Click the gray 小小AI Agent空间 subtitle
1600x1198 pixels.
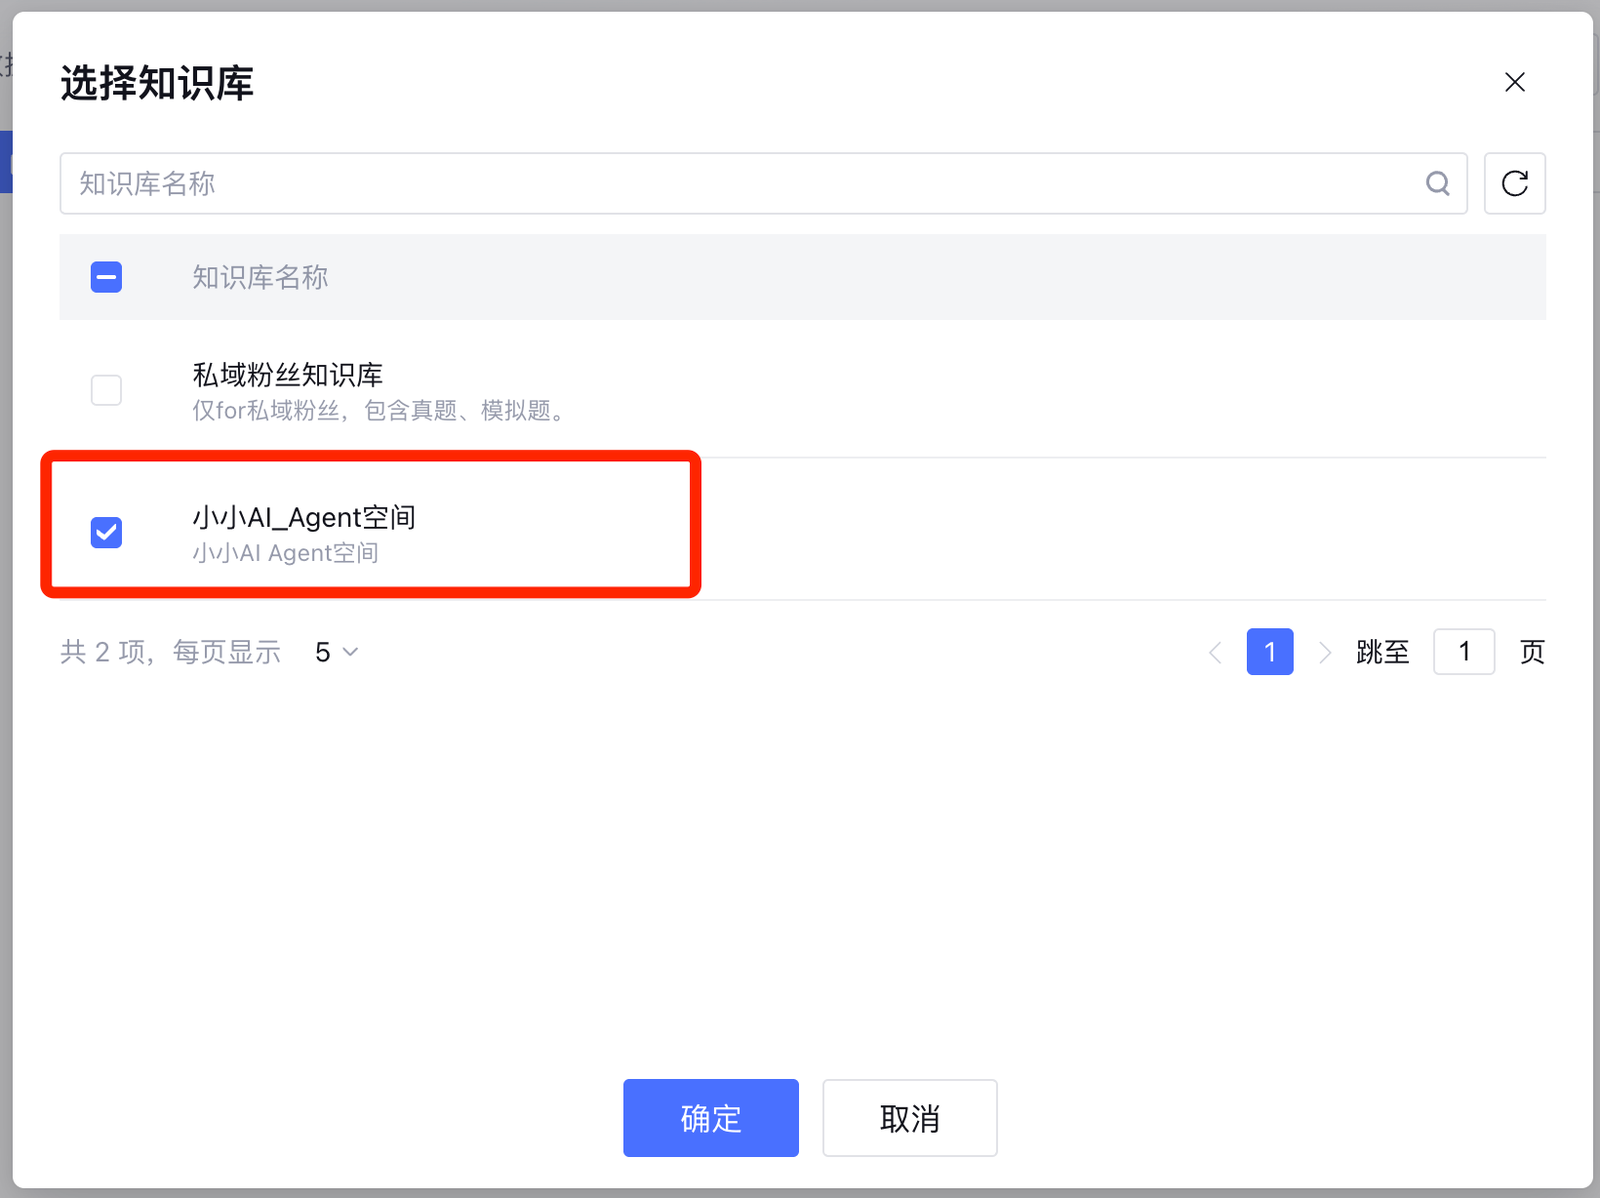[286, 553]
